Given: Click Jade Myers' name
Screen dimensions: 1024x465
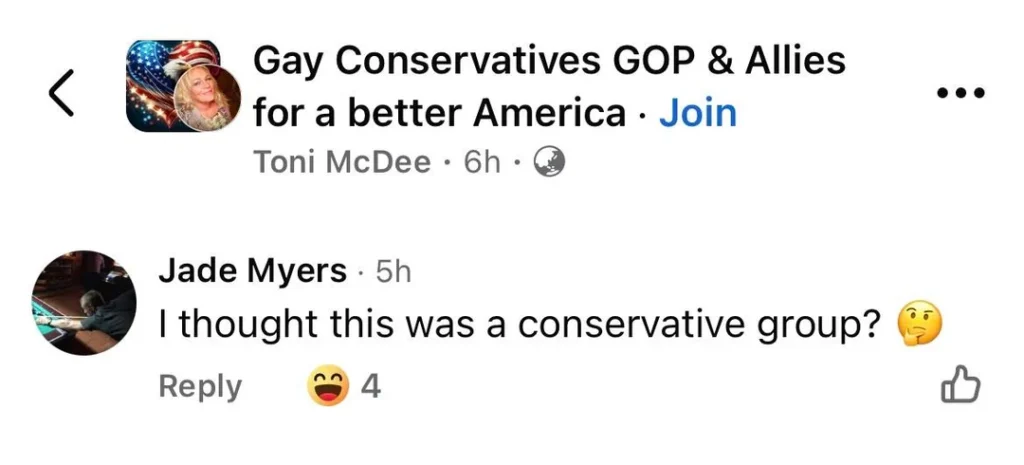Looking at the screenshot, I should tap(253, 271).
